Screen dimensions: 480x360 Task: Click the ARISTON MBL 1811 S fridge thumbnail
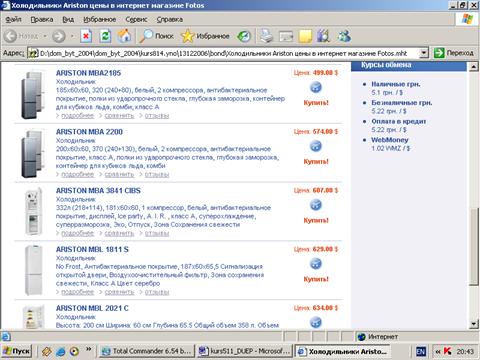[x=34, y=270]
